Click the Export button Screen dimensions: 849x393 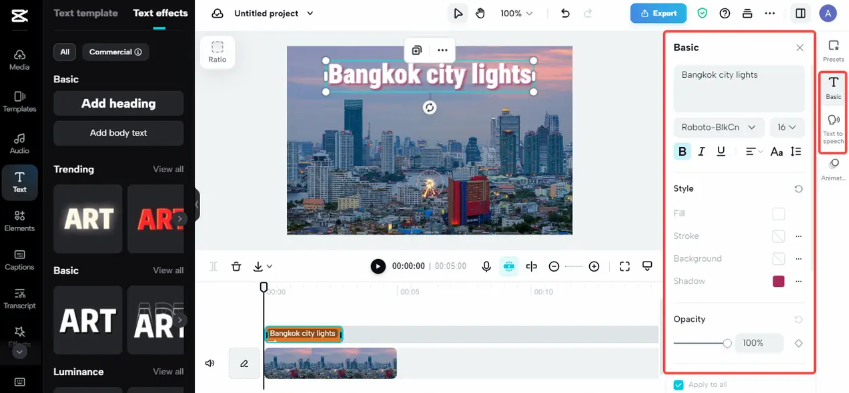tap(658, 14)
